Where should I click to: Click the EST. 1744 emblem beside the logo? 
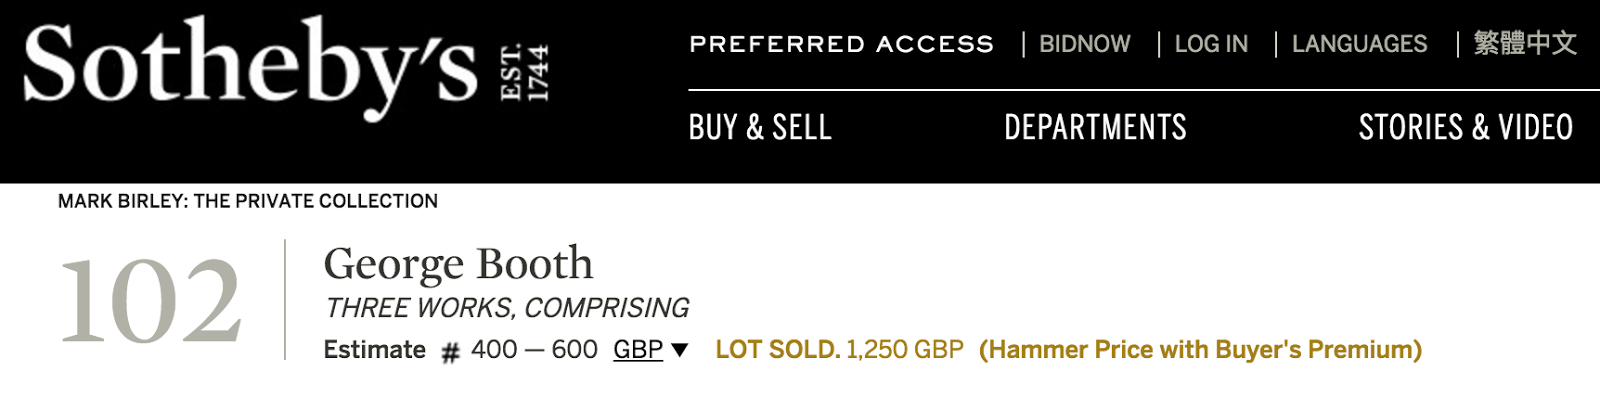525,72
